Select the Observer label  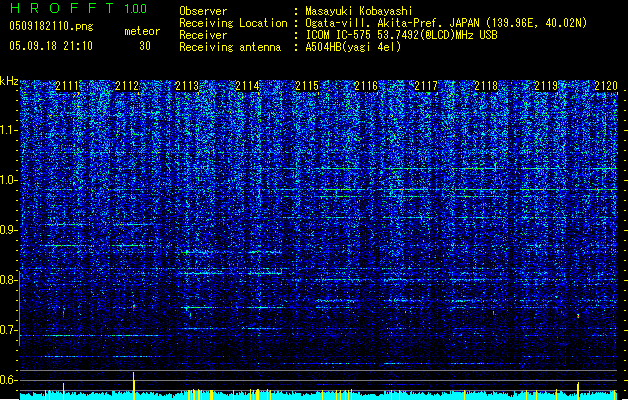point(203,11)
